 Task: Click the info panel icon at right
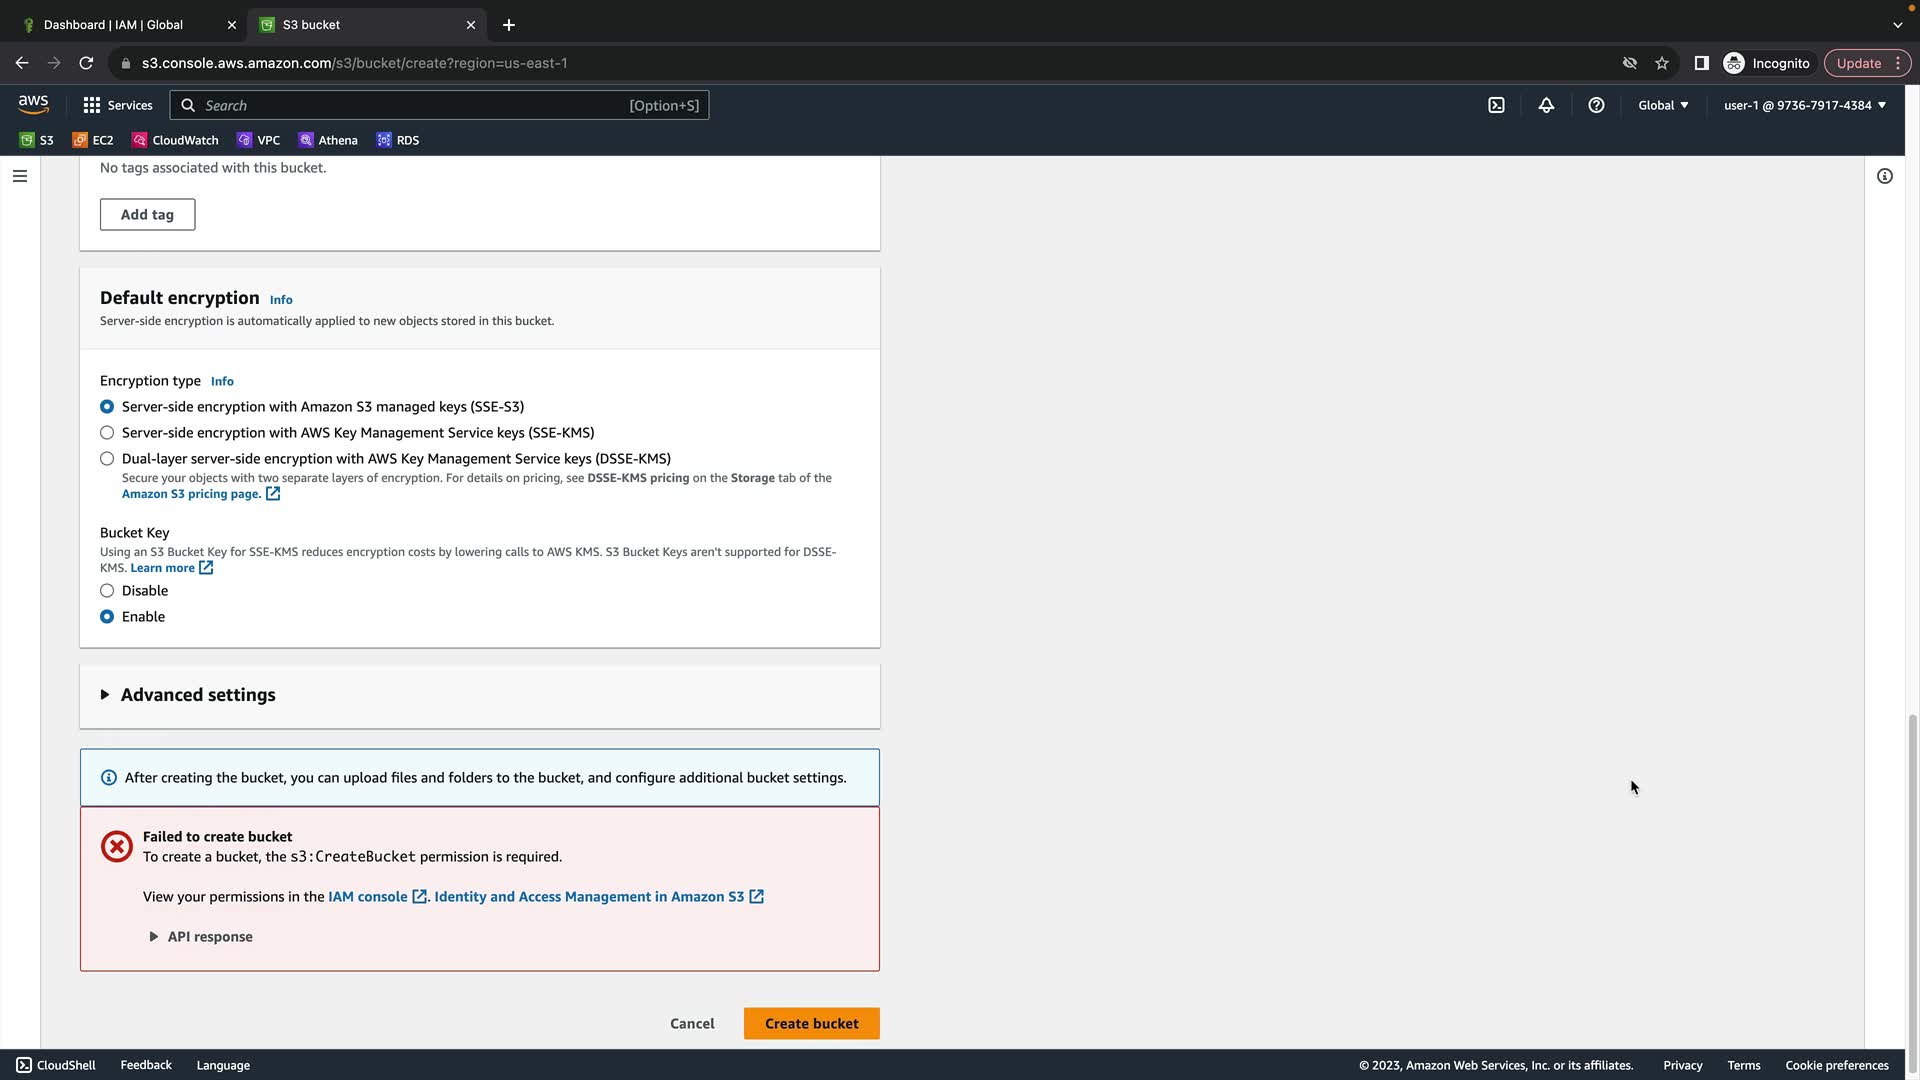coord(1884,176)
